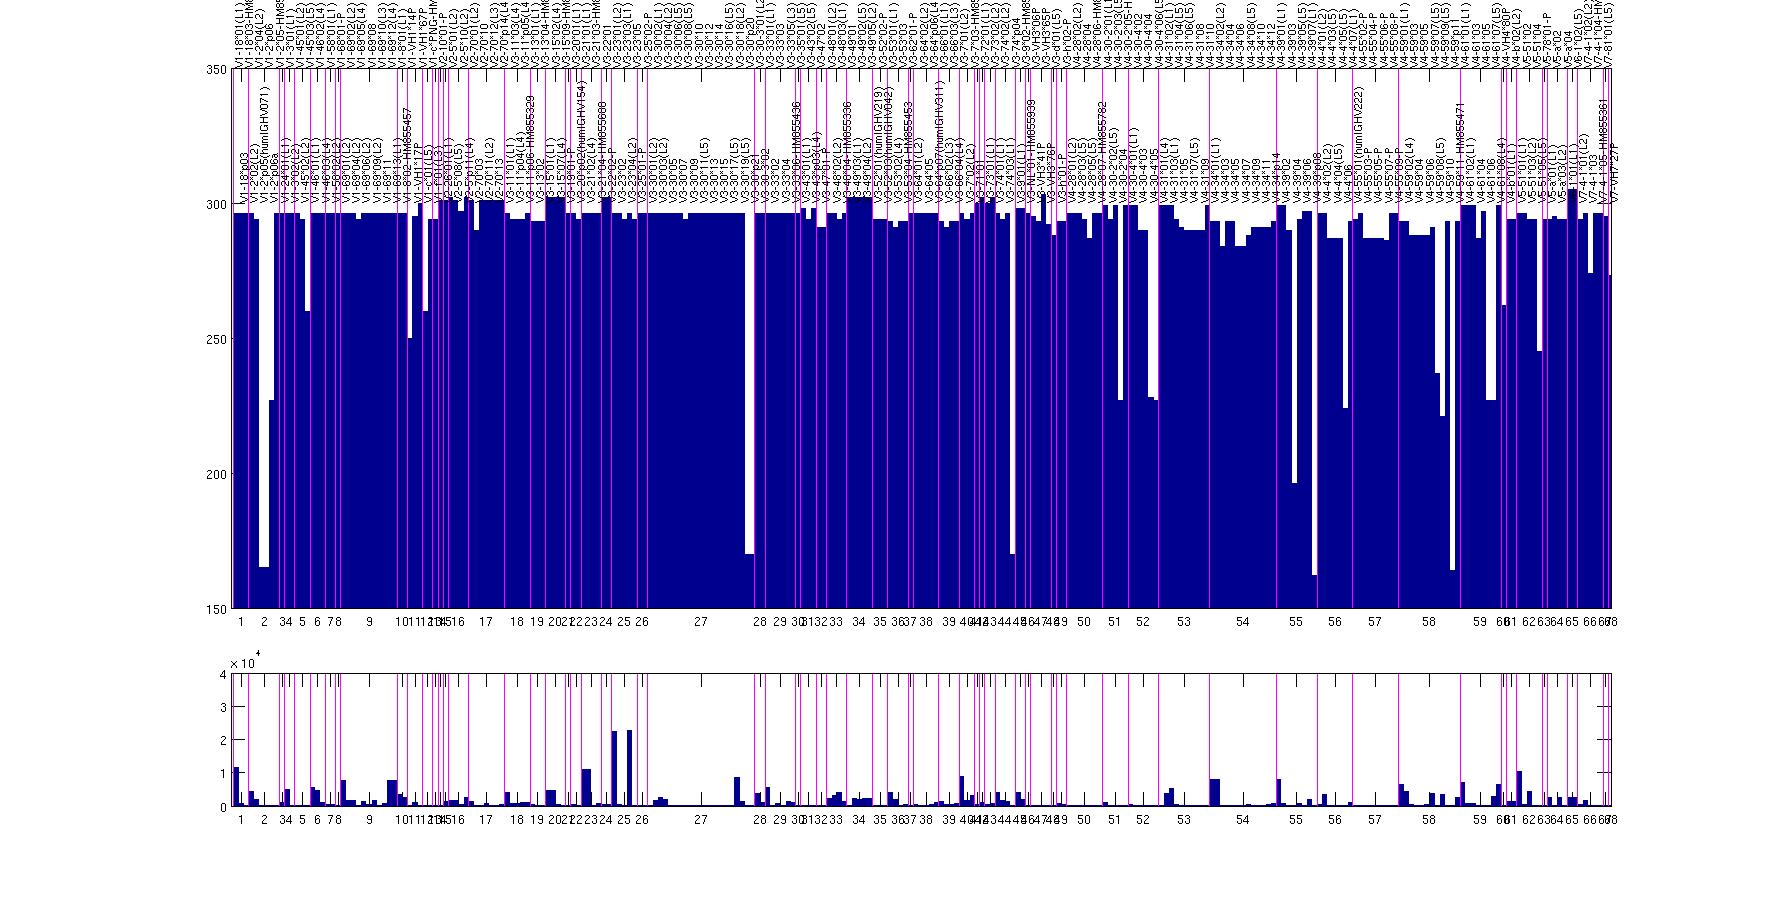The image size is (1780, 906).
Task: Select group label 9 below the upper plot
Action: coord(369,622)
